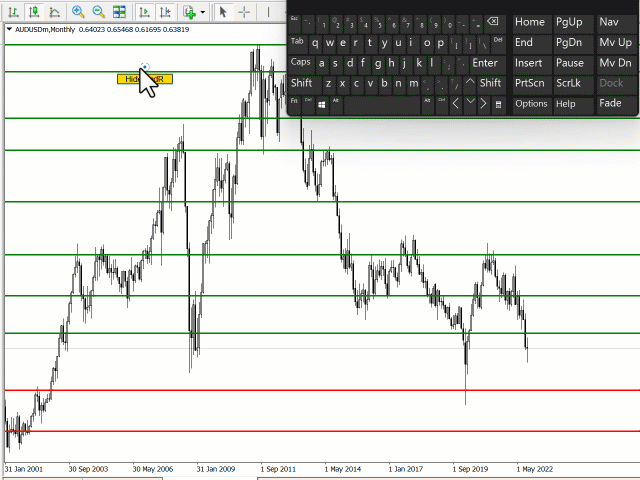Click the 30 Sep 2003 date label
The image size is (640, 480).
(88, 469)
